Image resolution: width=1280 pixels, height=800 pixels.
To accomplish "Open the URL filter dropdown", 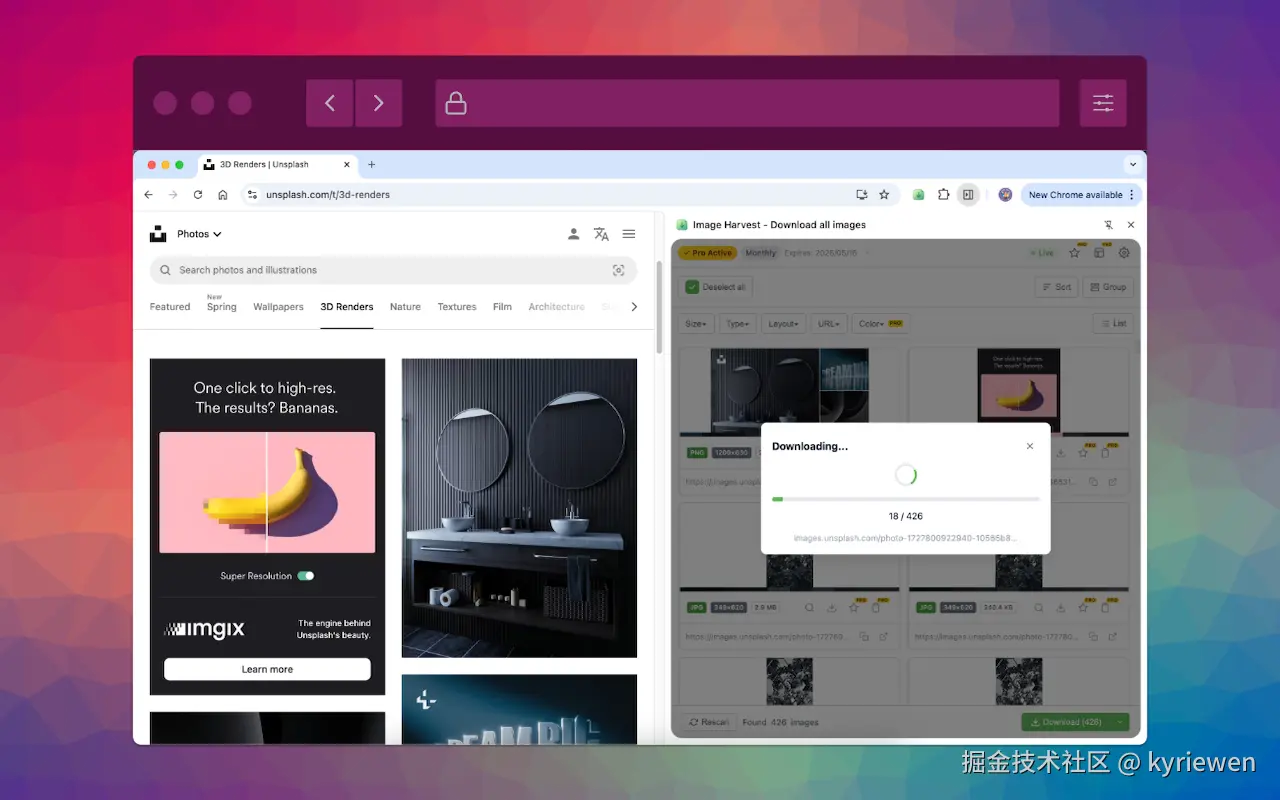I will pos(829,324).
